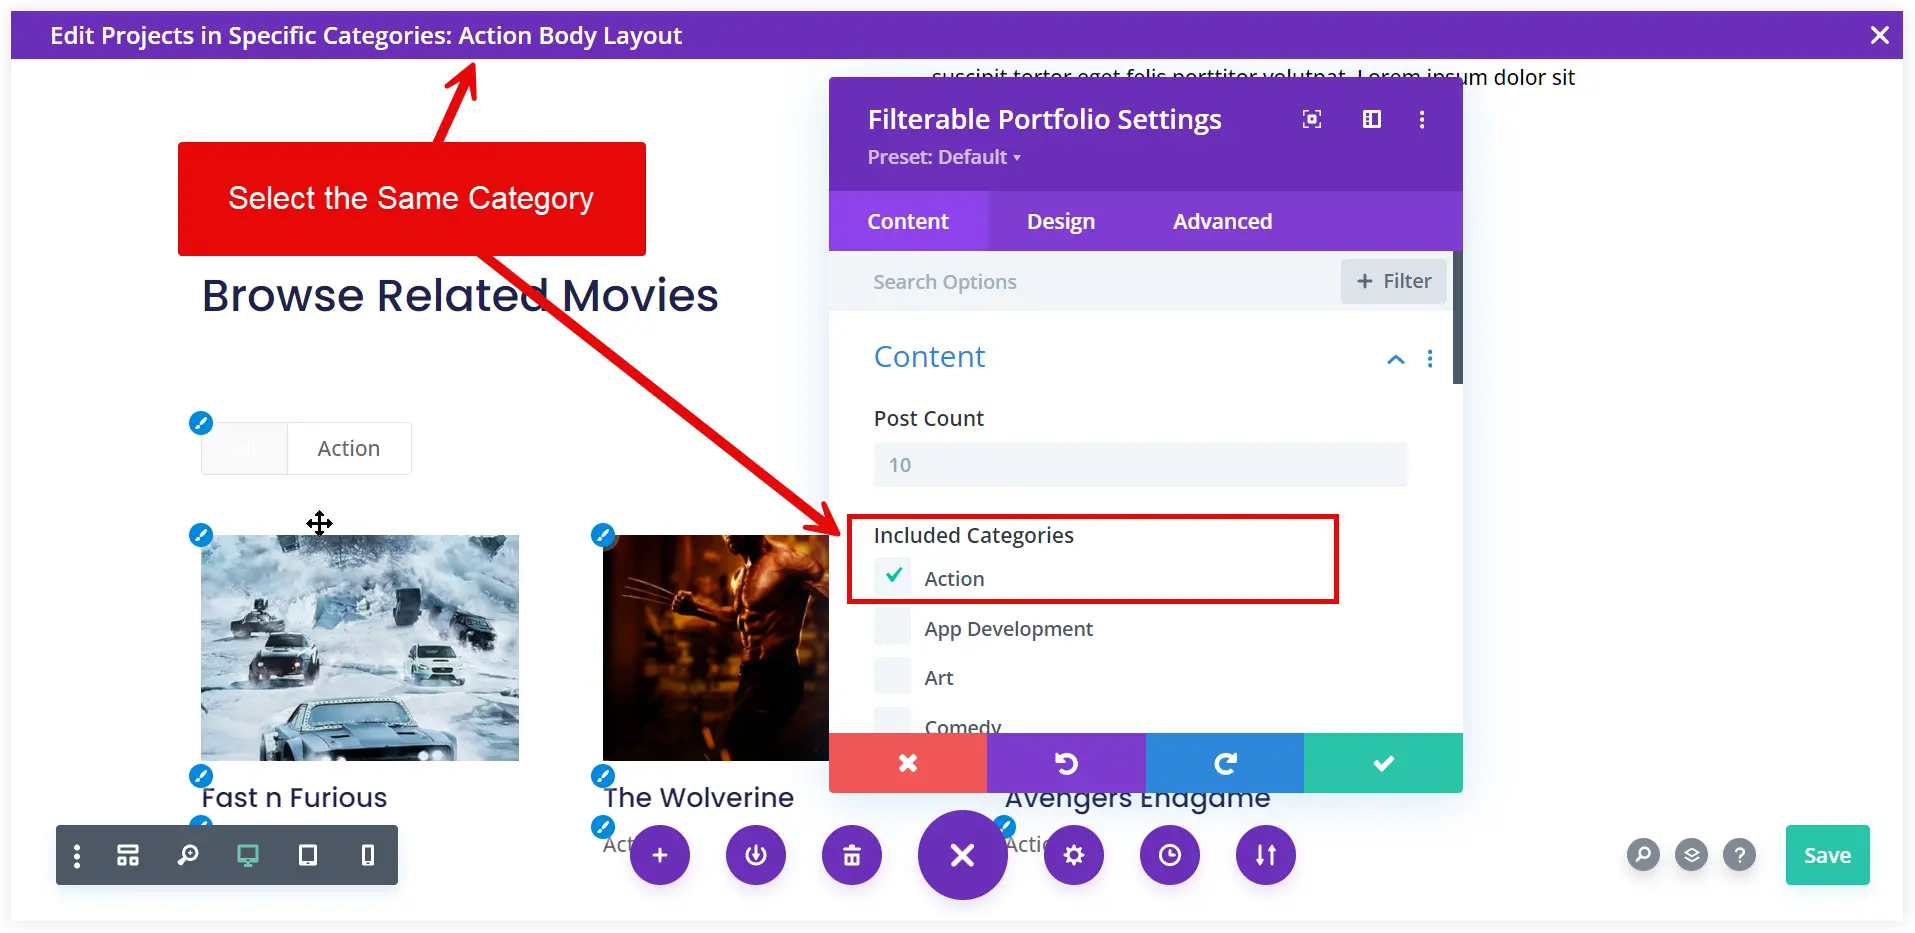Edit The Wolverine image pencil
Image resolution: width=1915 pixels, height=933 pixels.
(603, 535)
